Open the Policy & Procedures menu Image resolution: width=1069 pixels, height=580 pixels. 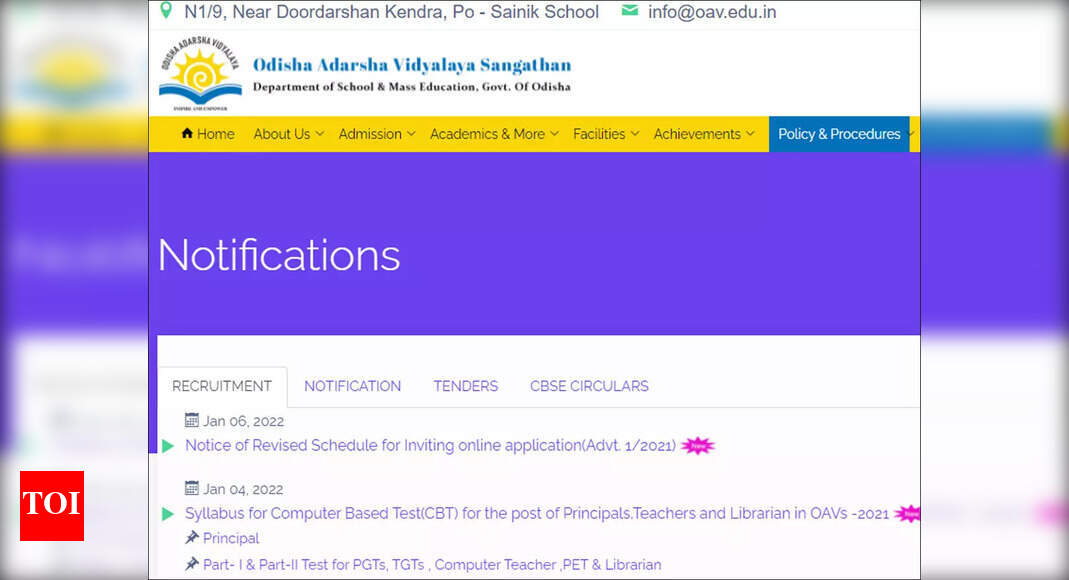pos(839,134)
